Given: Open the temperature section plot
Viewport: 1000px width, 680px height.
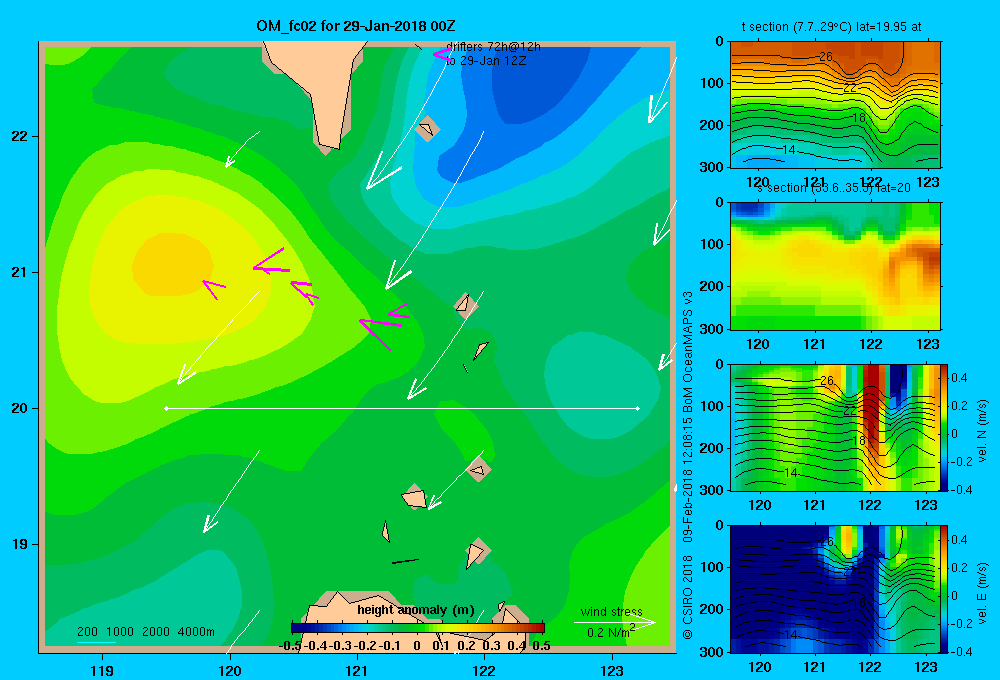Looking at the screenshot, I should tap(835, 105).
